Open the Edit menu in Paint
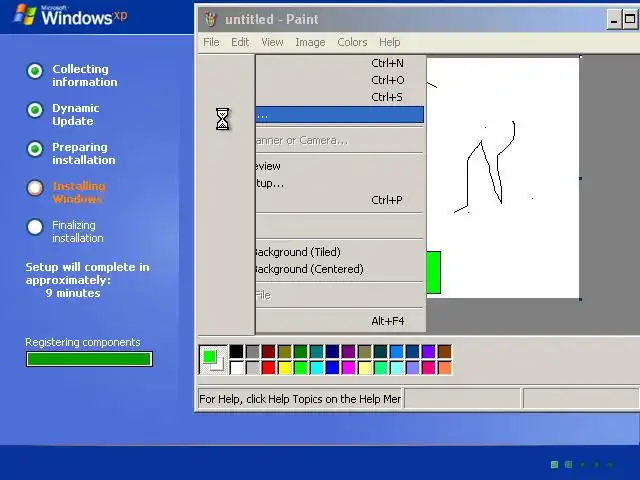The width and height of the screenshot is (640, 480). coord(240,42)
